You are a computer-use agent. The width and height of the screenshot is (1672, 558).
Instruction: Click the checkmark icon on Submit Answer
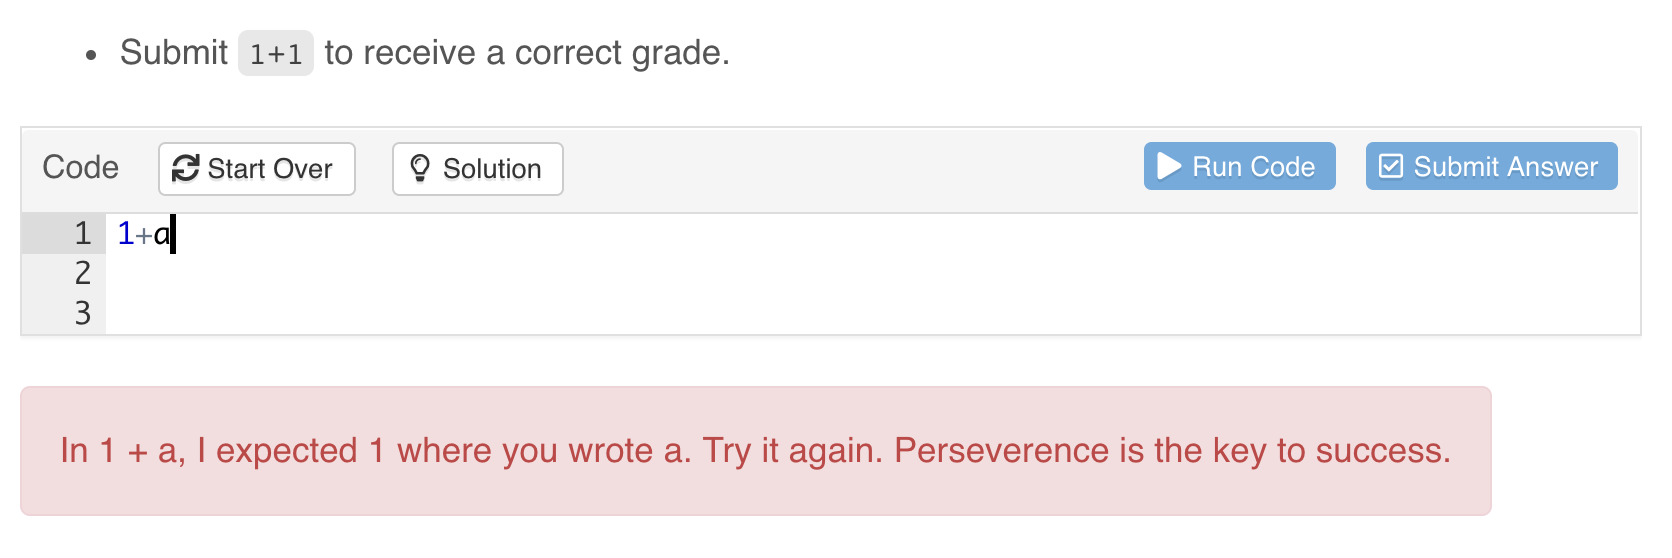(1390, 166)
